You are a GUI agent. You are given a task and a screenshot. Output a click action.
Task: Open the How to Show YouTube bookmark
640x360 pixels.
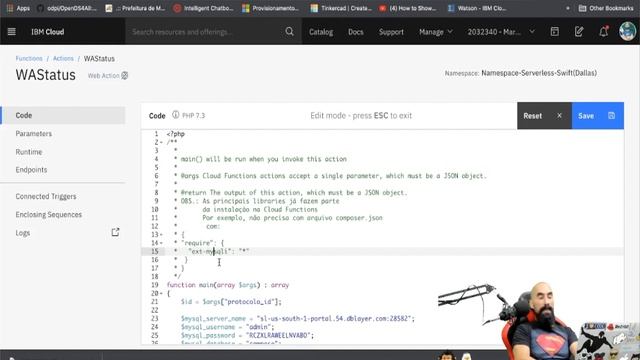407,8
